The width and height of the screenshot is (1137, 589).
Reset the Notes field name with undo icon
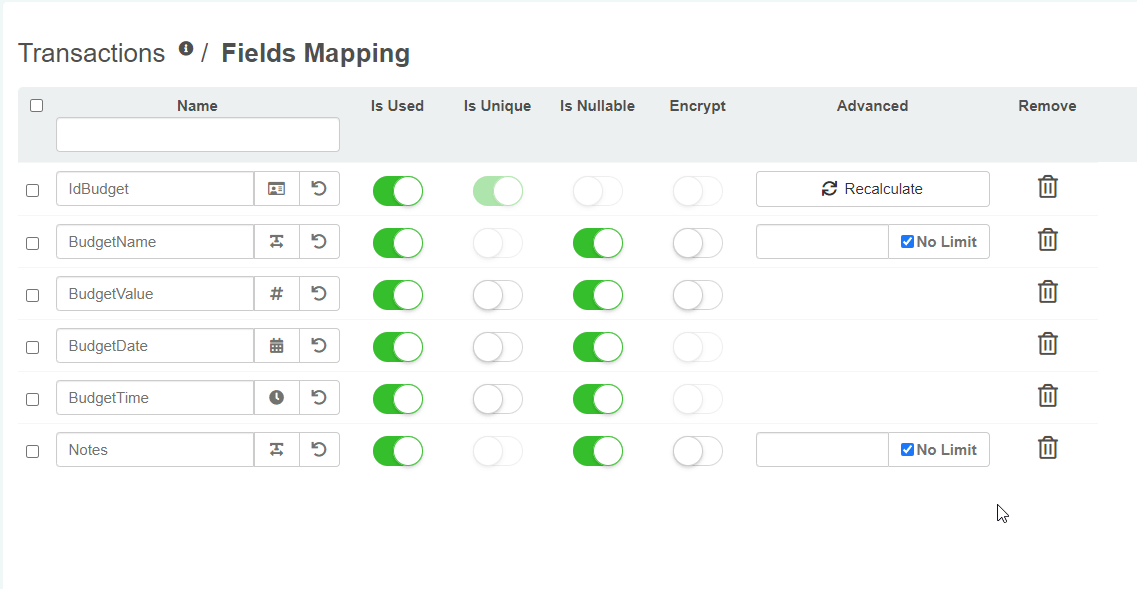click(319, 450)
